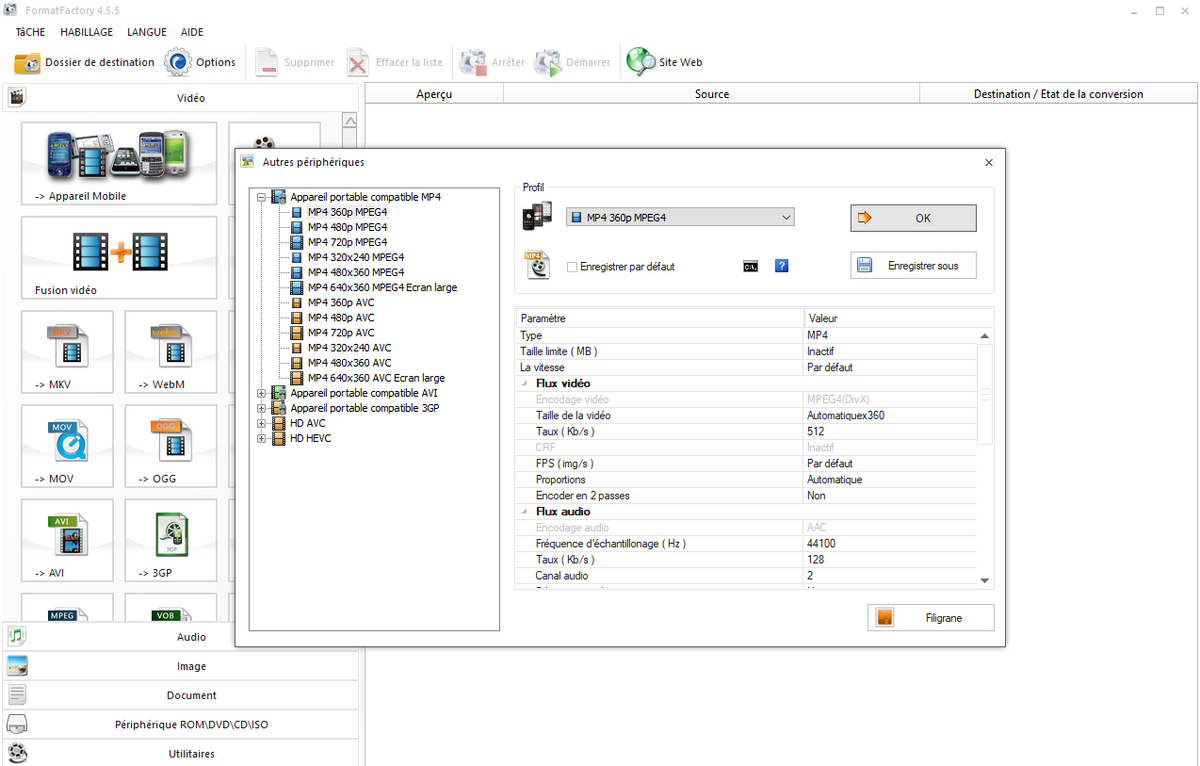Screen dimensions: 1200x766
Task: Click the parameter list scrollbar down arrow
Action: (x=985, y=580)
